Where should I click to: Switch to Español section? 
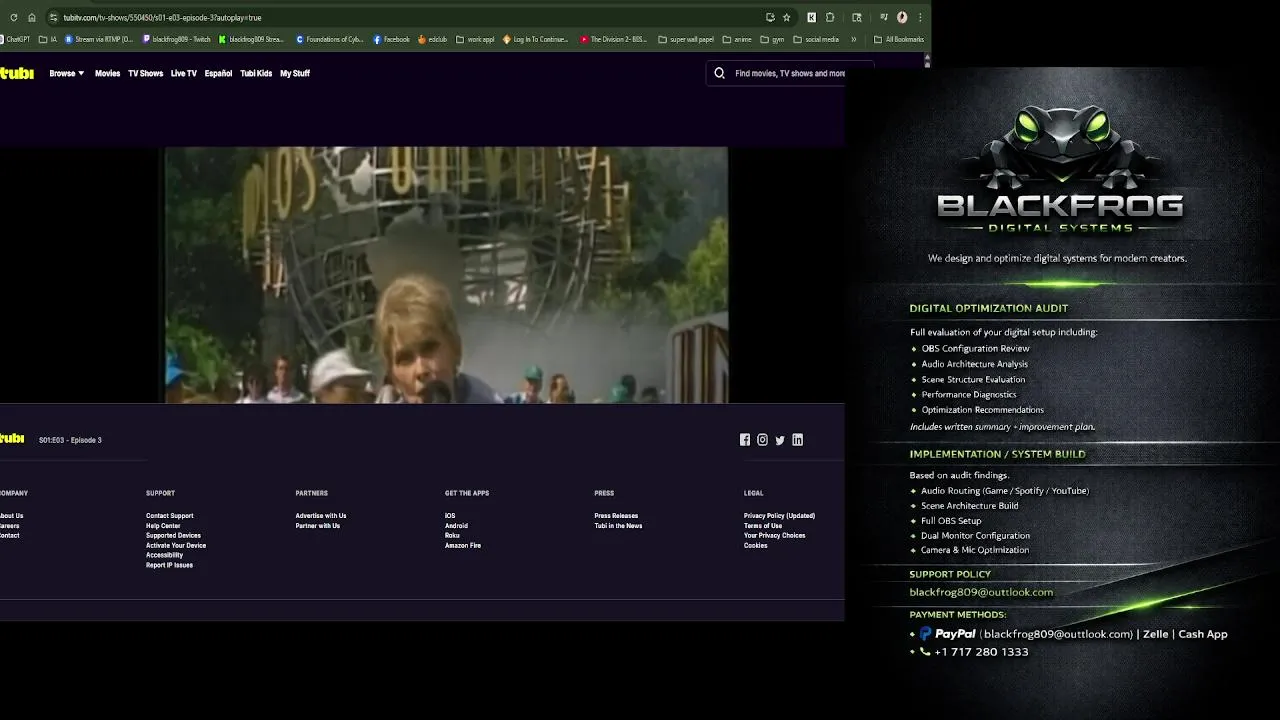(x=218, y=73)
